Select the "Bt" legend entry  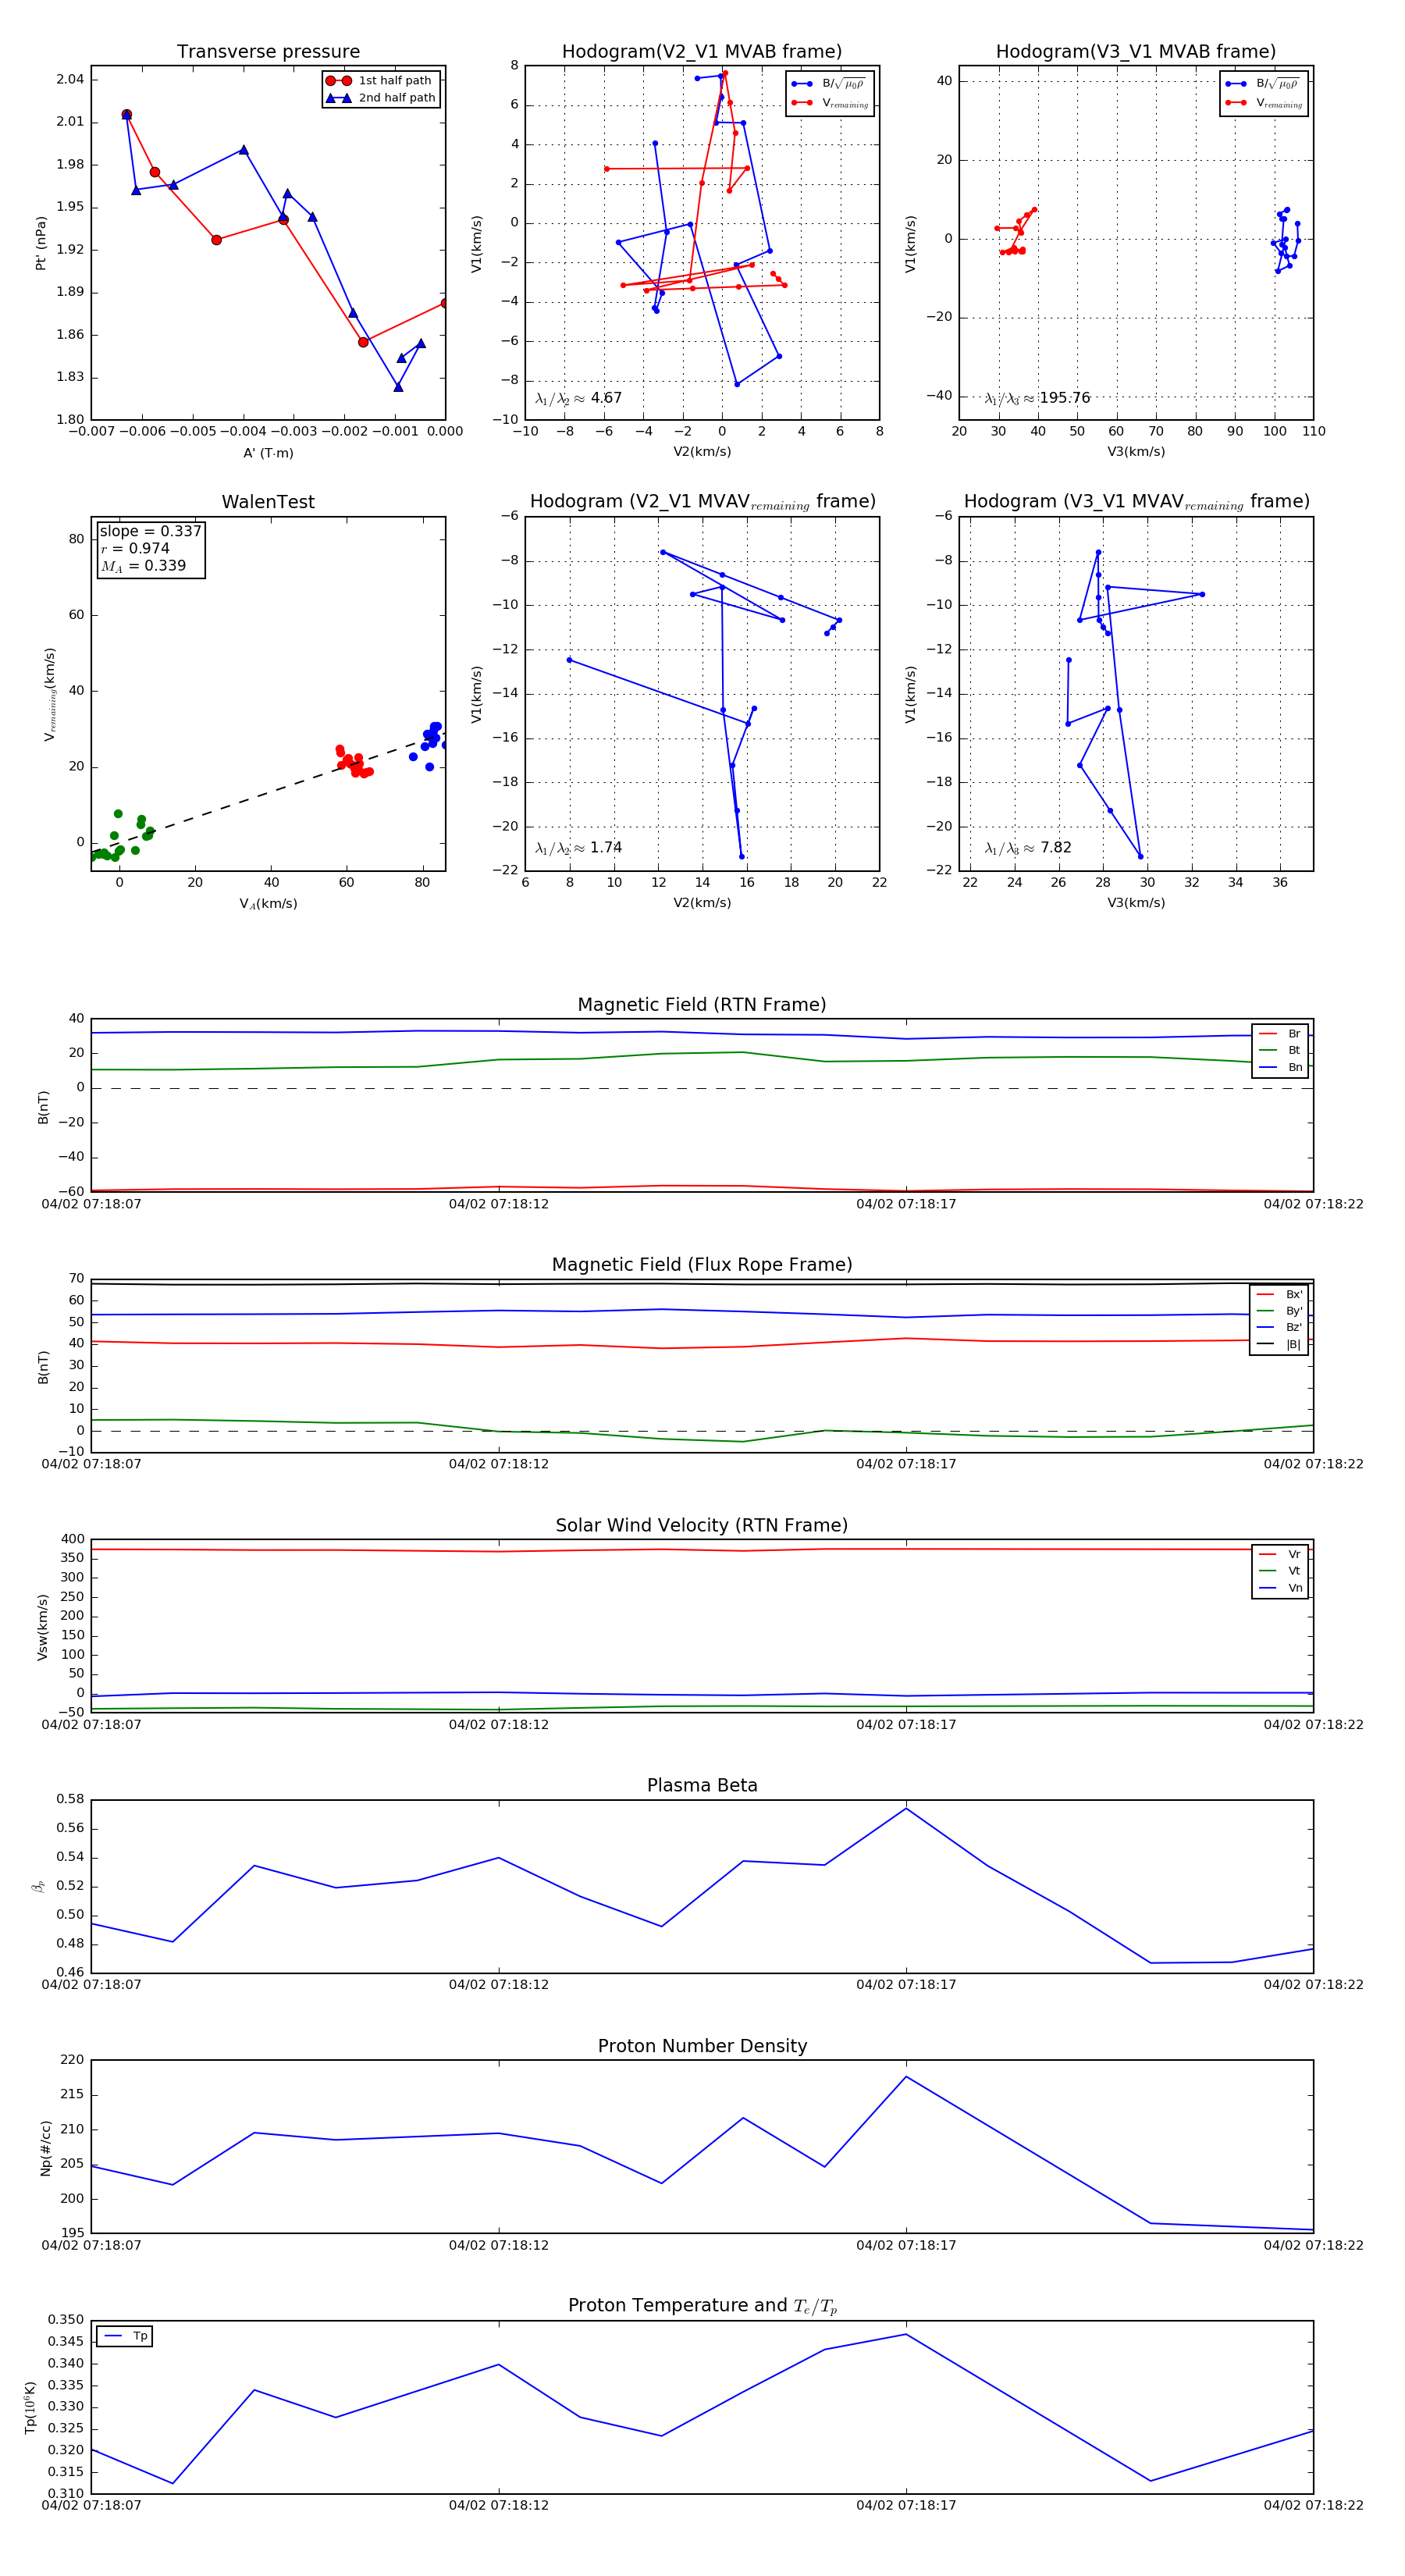tap(1280, 1051)
